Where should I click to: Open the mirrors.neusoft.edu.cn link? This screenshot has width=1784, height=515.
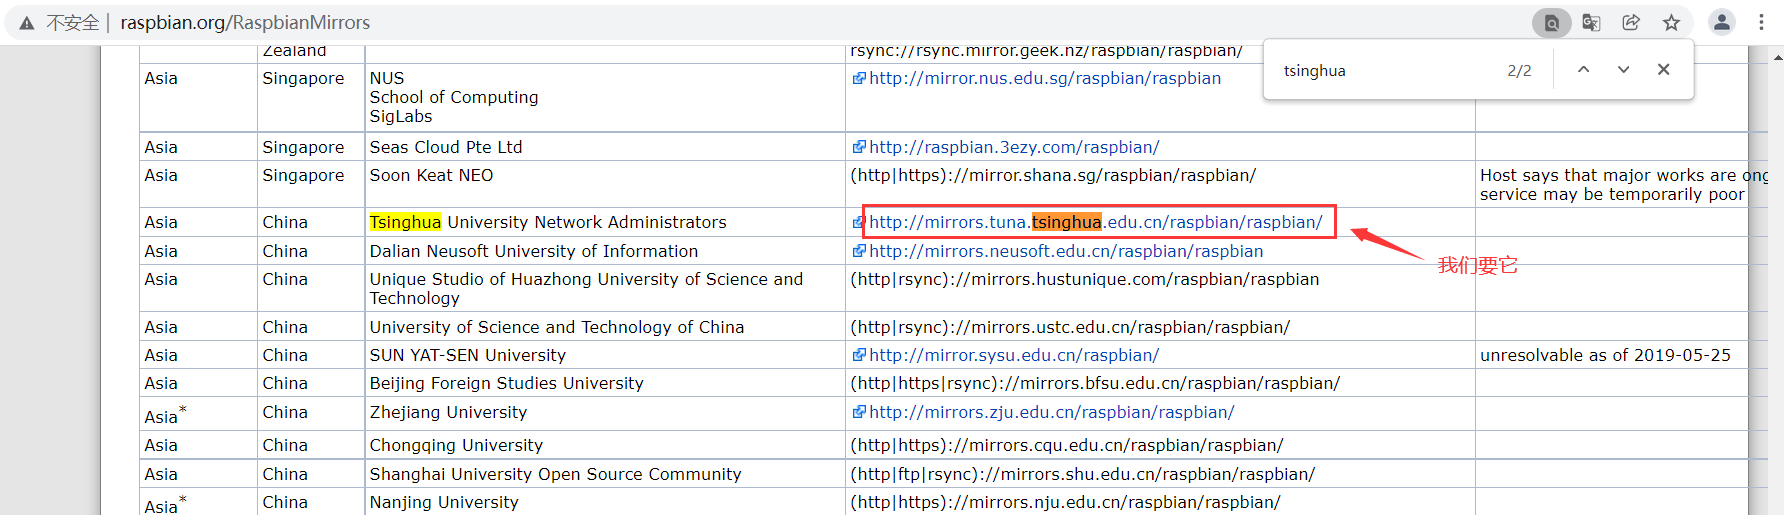click(x=1066, y=251)
